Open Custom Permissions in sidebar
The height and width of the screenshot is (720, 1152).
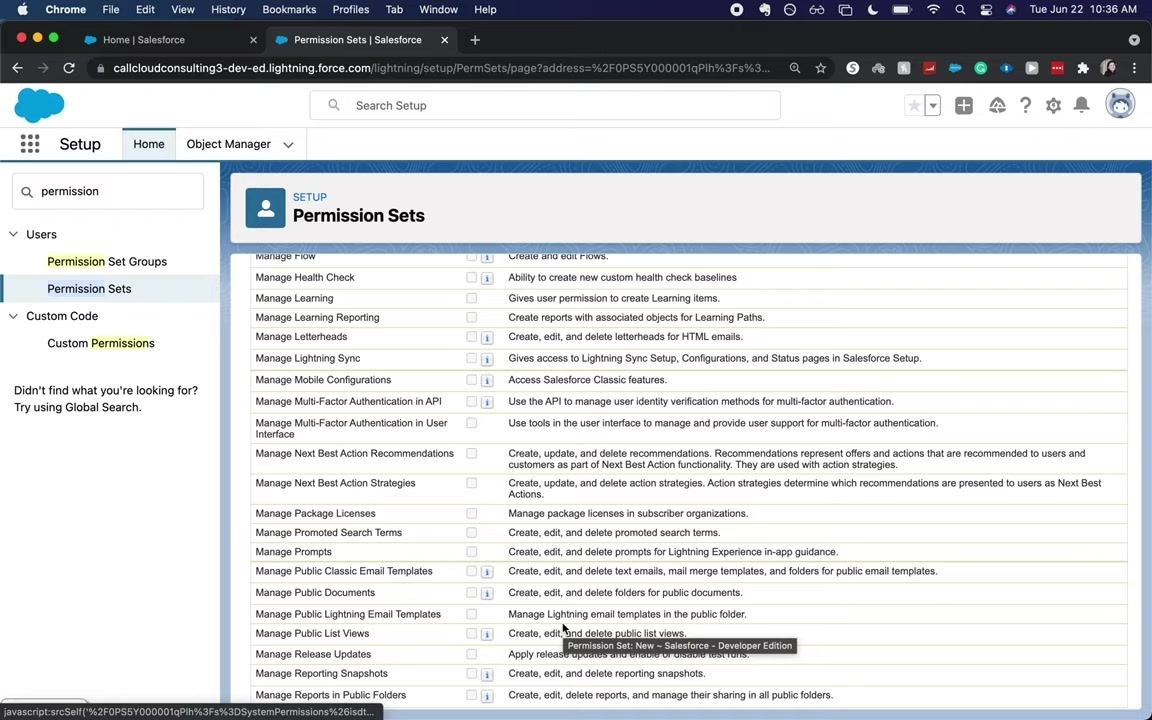tap(101, 343)
